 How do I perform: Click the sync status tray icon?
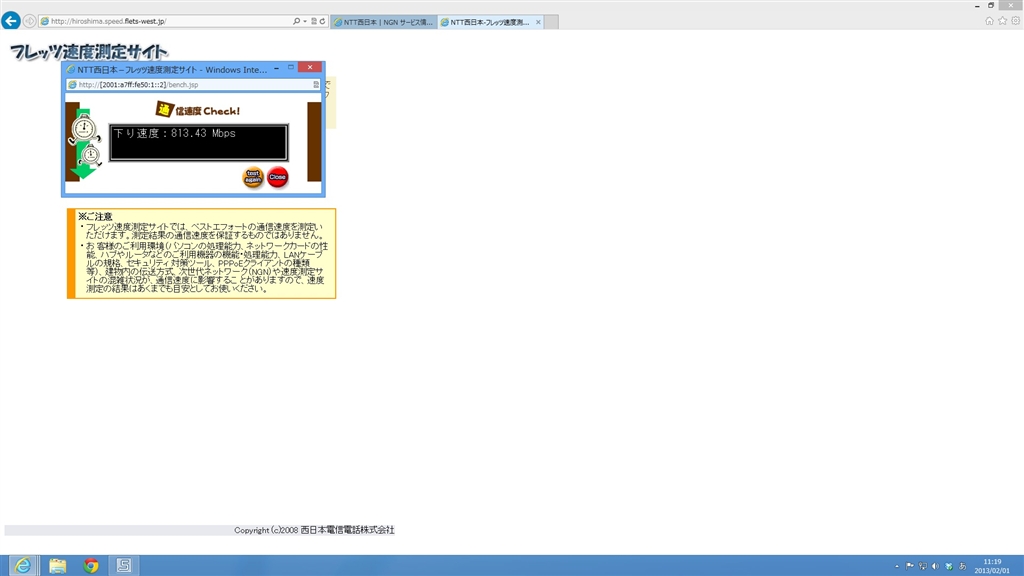pos(949,566)
